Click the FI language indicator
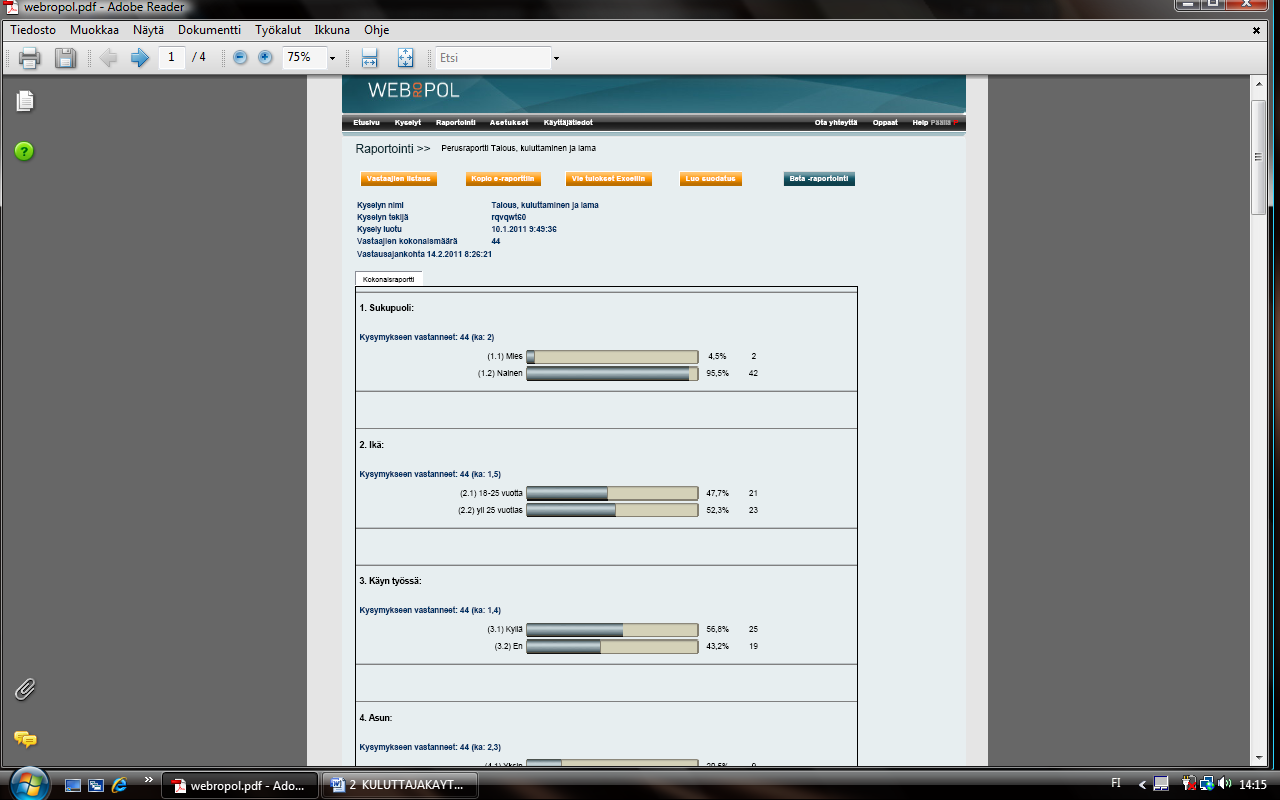The image size is (1280, 800). [x=1116, y=783]
